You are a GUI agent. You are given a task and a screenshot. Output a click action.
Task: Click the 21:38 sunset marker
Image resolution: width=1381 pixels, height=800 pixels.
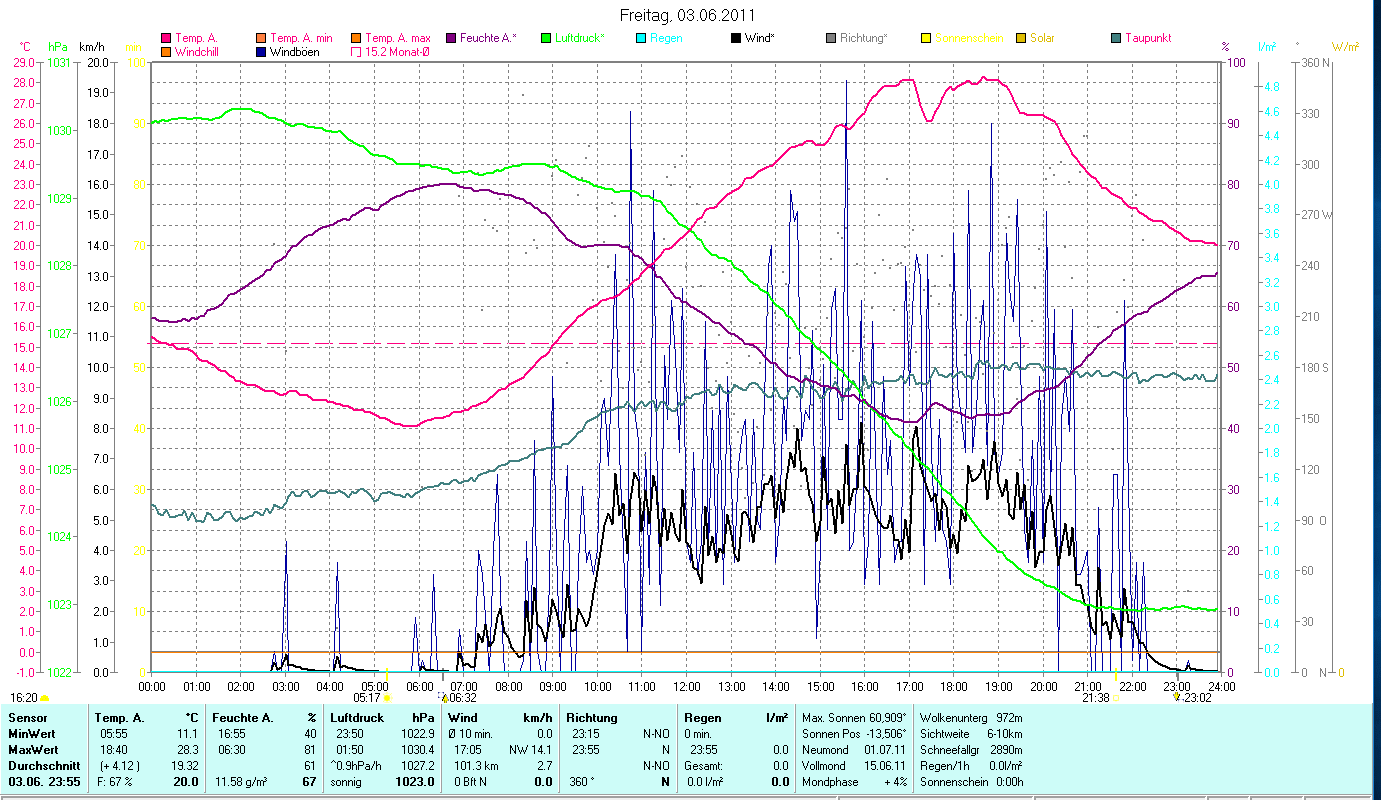pos(1095,697)
